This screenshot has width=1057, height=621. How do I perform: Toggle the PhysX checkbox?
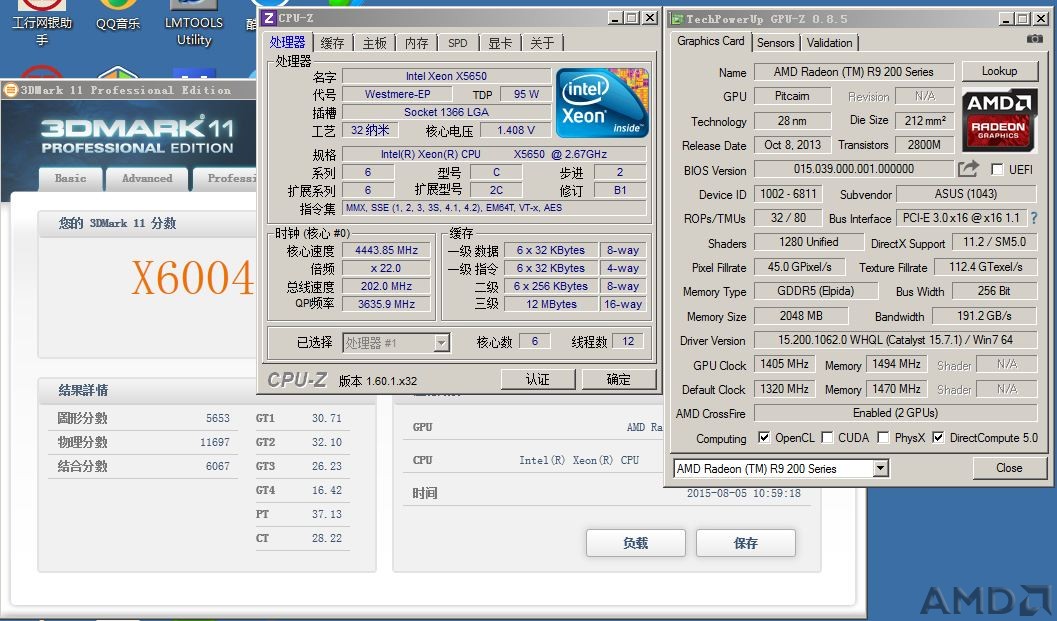(x=883, y=438)
